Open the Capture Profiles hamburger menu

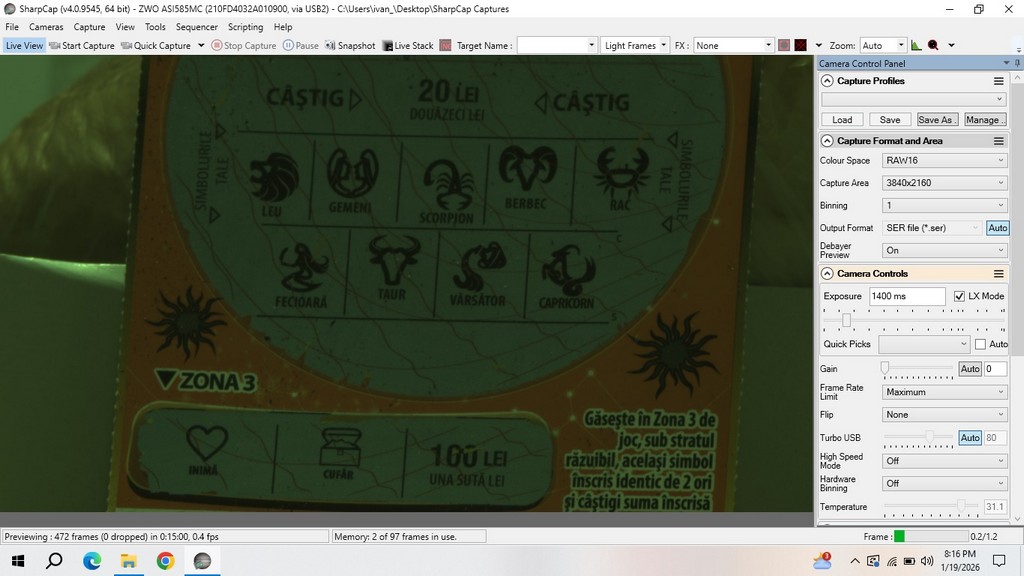998,81
